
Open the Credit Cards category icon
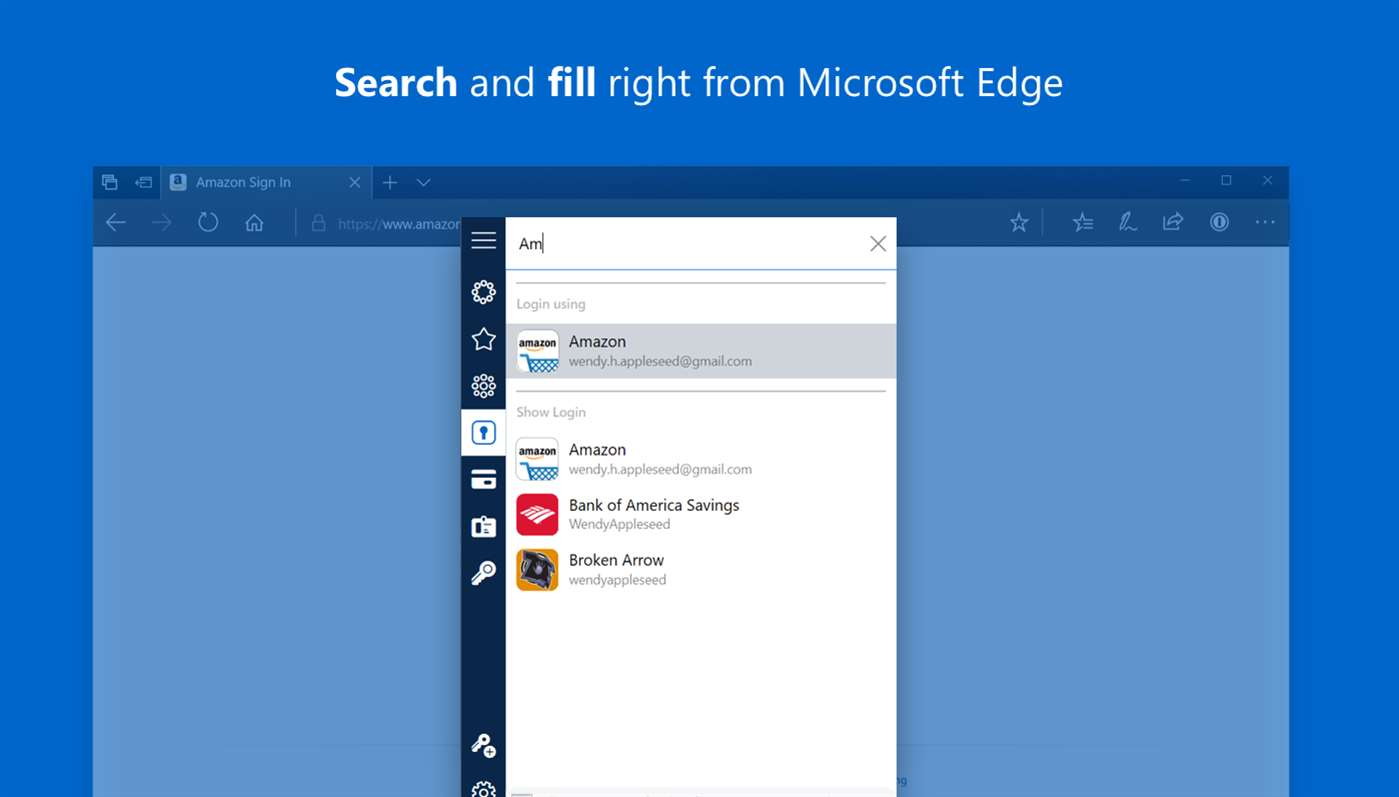pos(484,480)
